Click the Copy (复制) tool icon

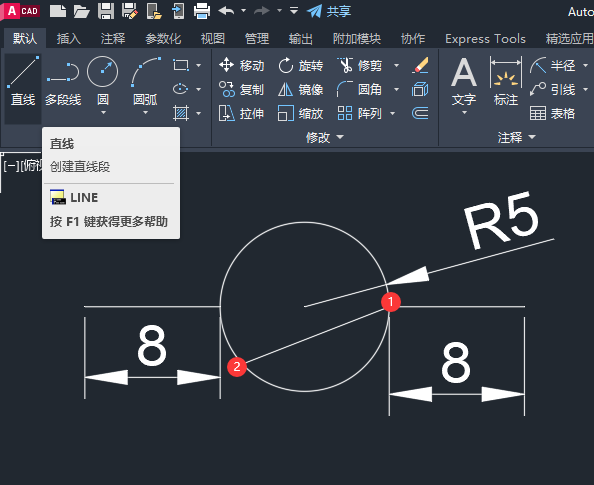227,89
